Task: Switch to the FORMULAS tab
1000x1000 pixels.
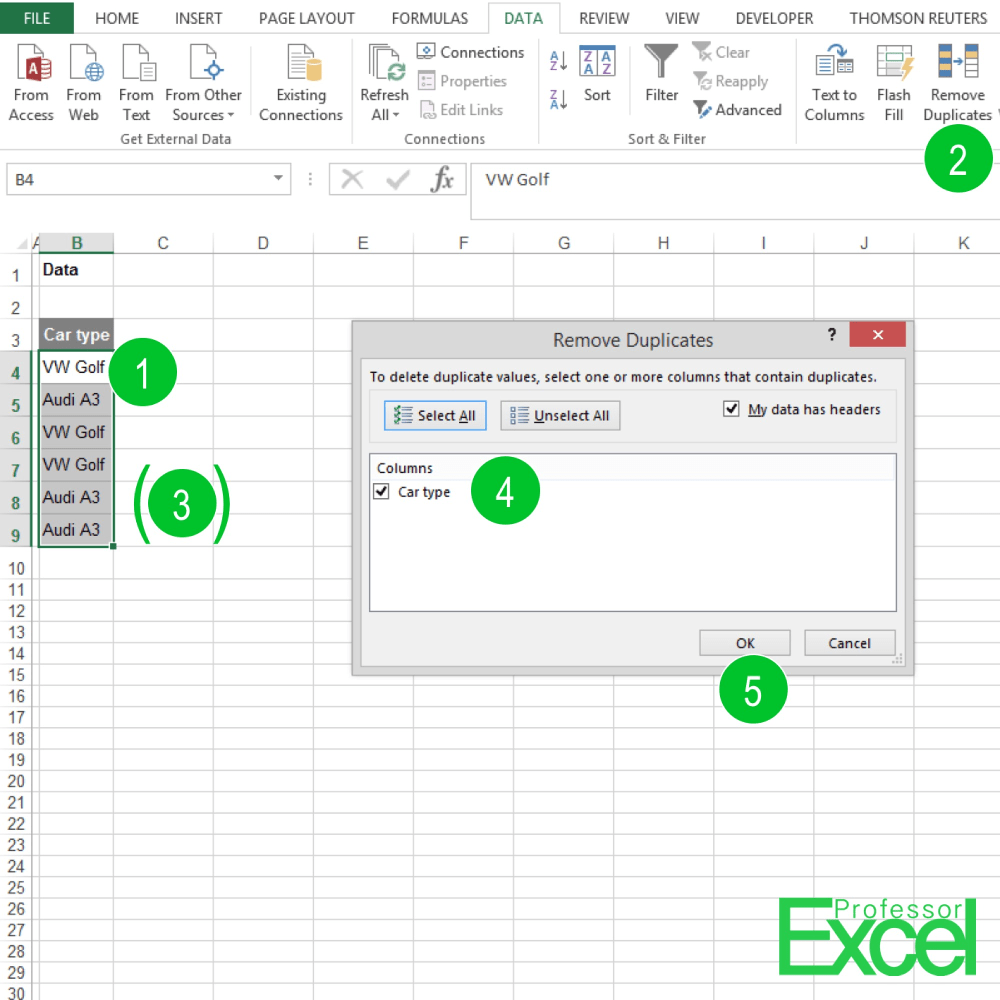Action: pyautogui.click(x=430, y=18)
